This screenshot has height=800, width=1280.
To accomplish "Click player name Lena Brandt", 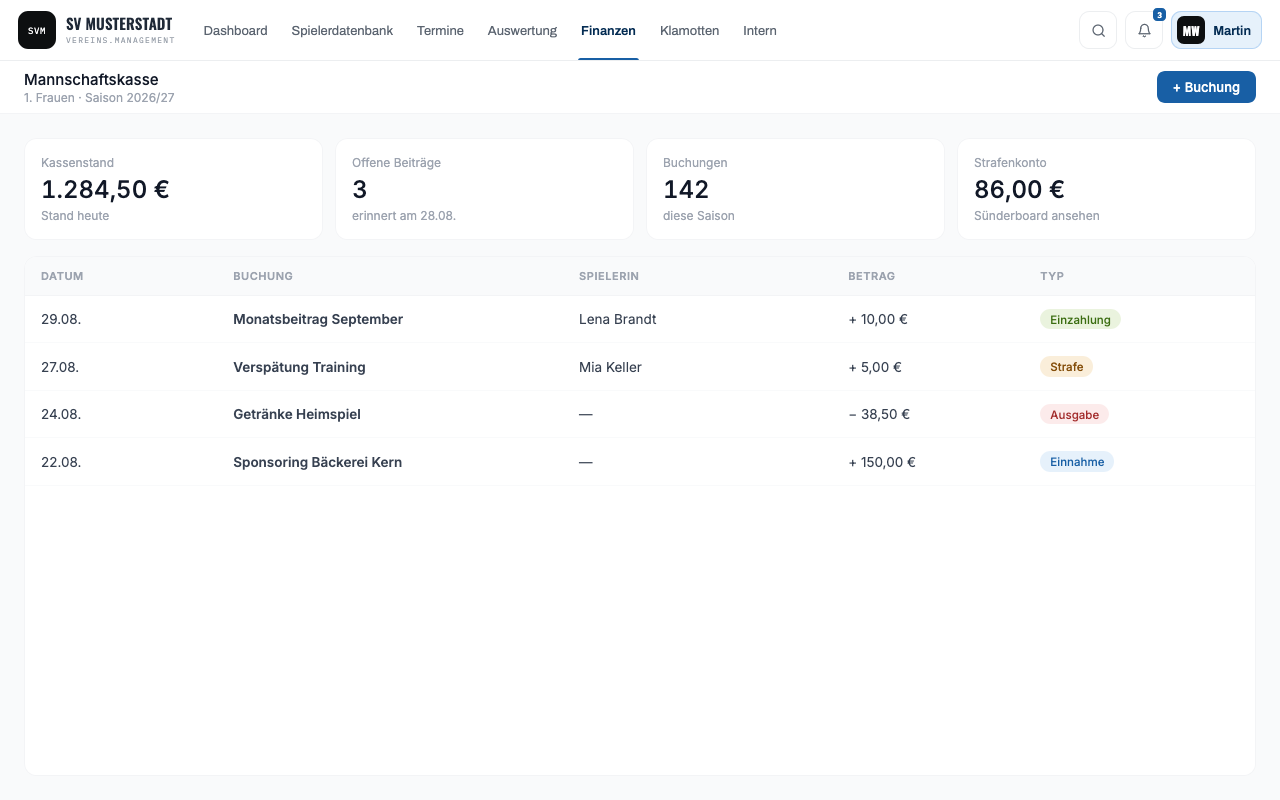I will (617, 319).
